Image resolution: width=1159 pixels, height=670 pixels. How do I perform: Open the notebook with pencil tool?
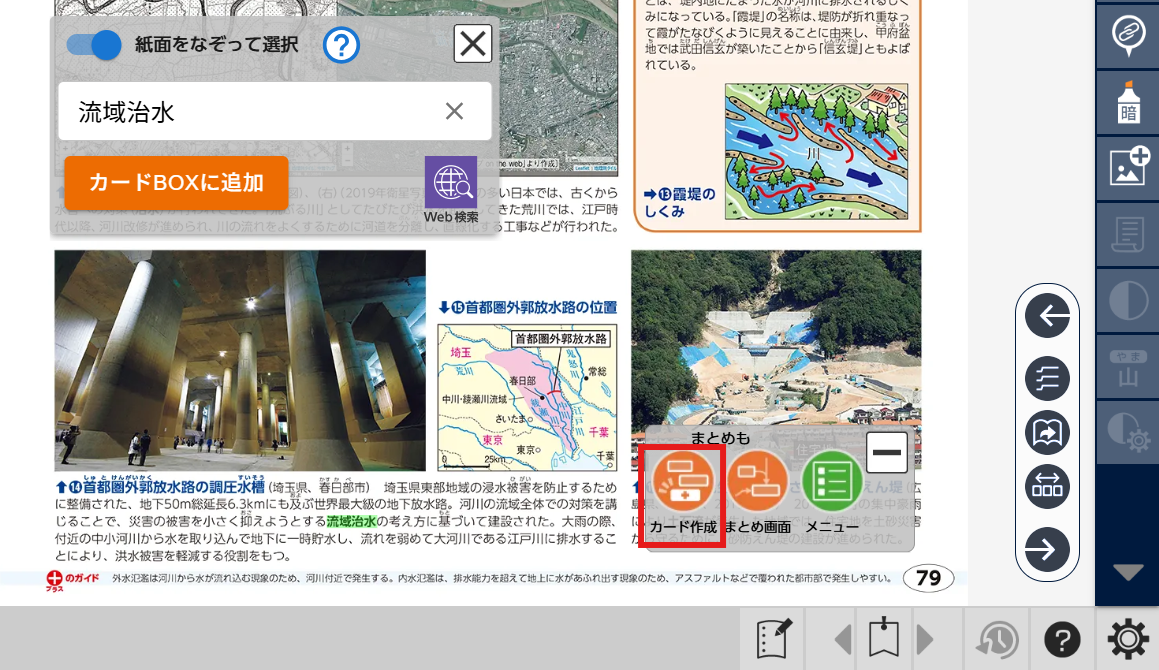pos(774,639)
